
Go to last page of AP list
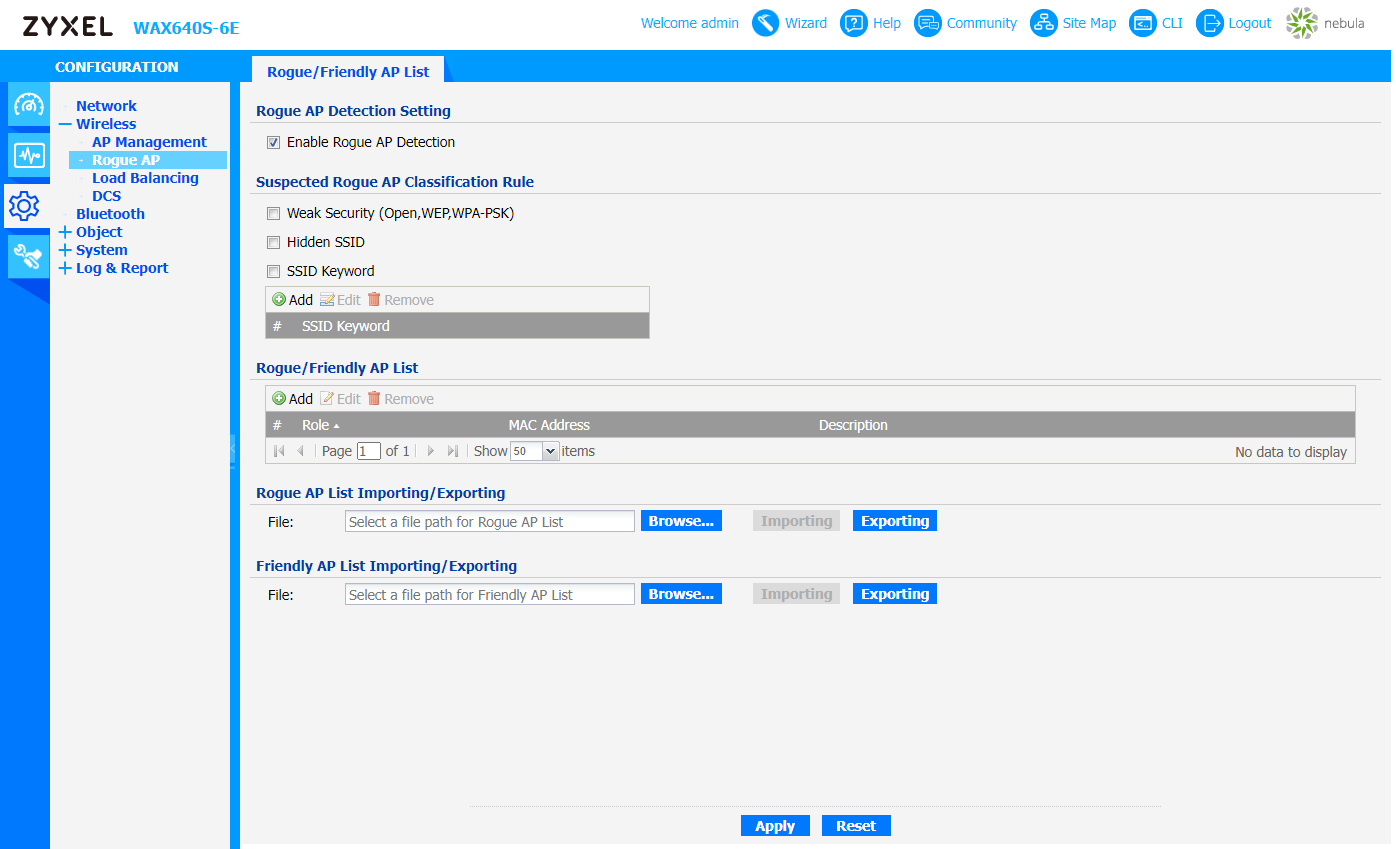pos(453,452)
